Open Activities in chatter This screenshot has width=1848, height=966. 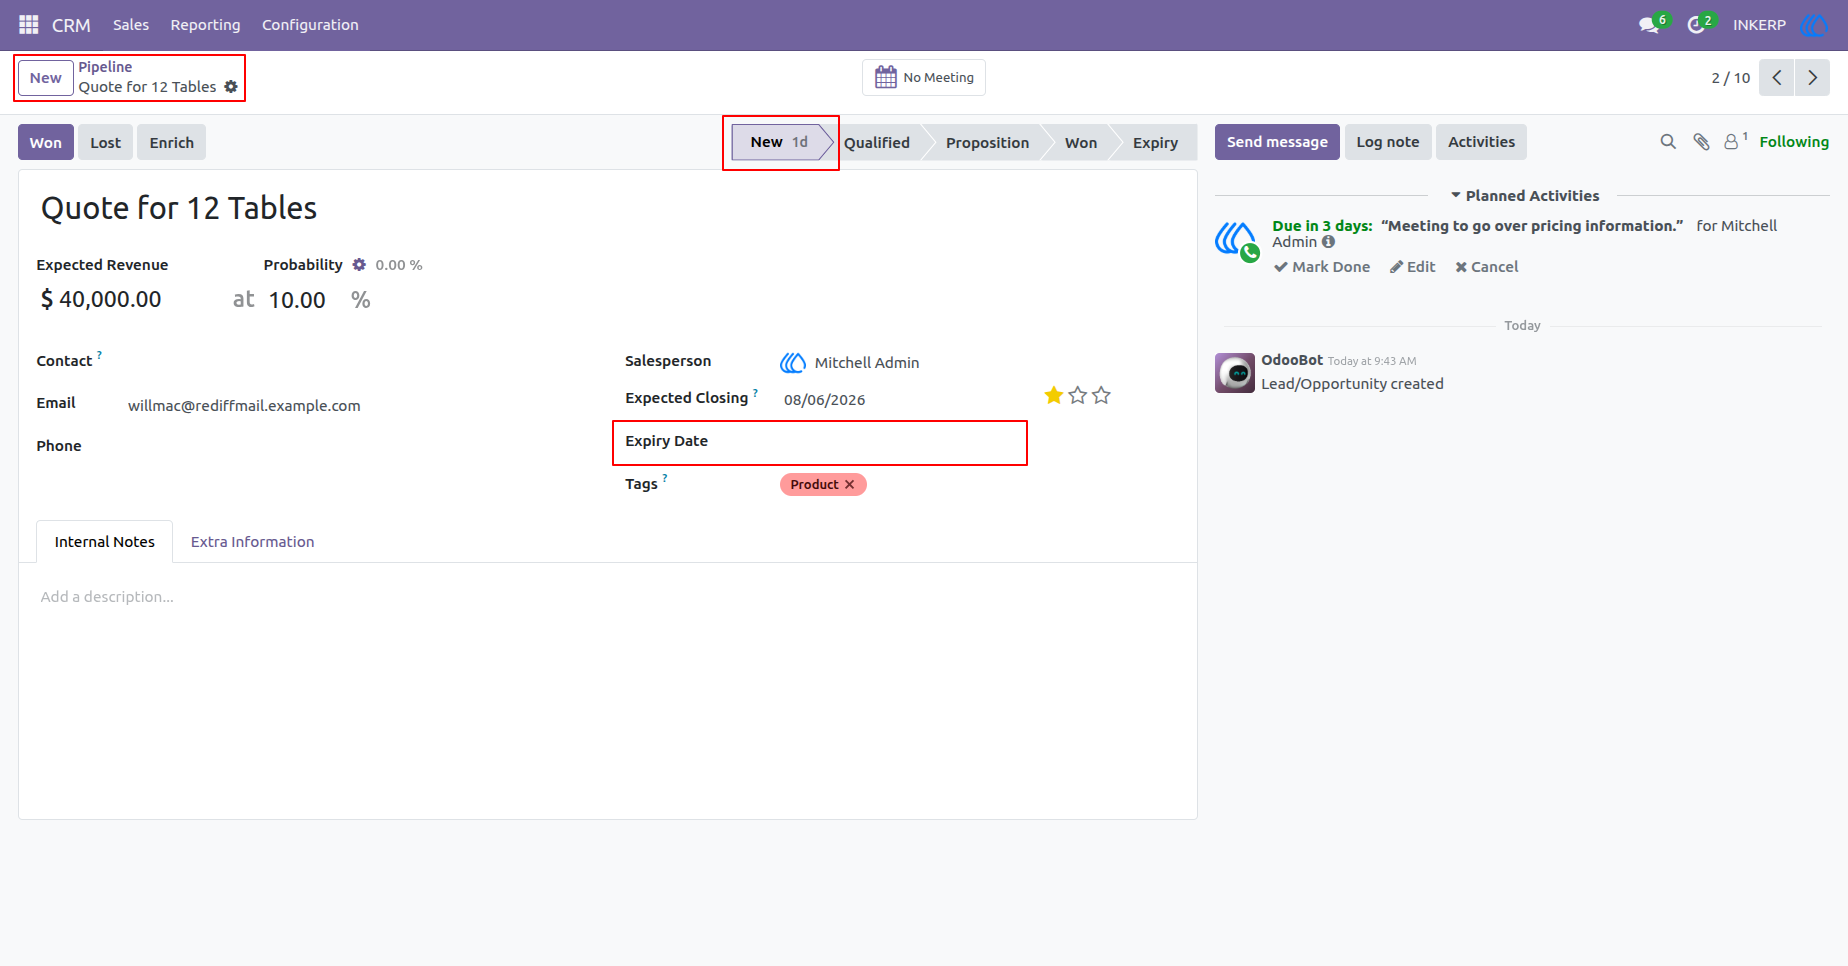(x=1481, y=142)
